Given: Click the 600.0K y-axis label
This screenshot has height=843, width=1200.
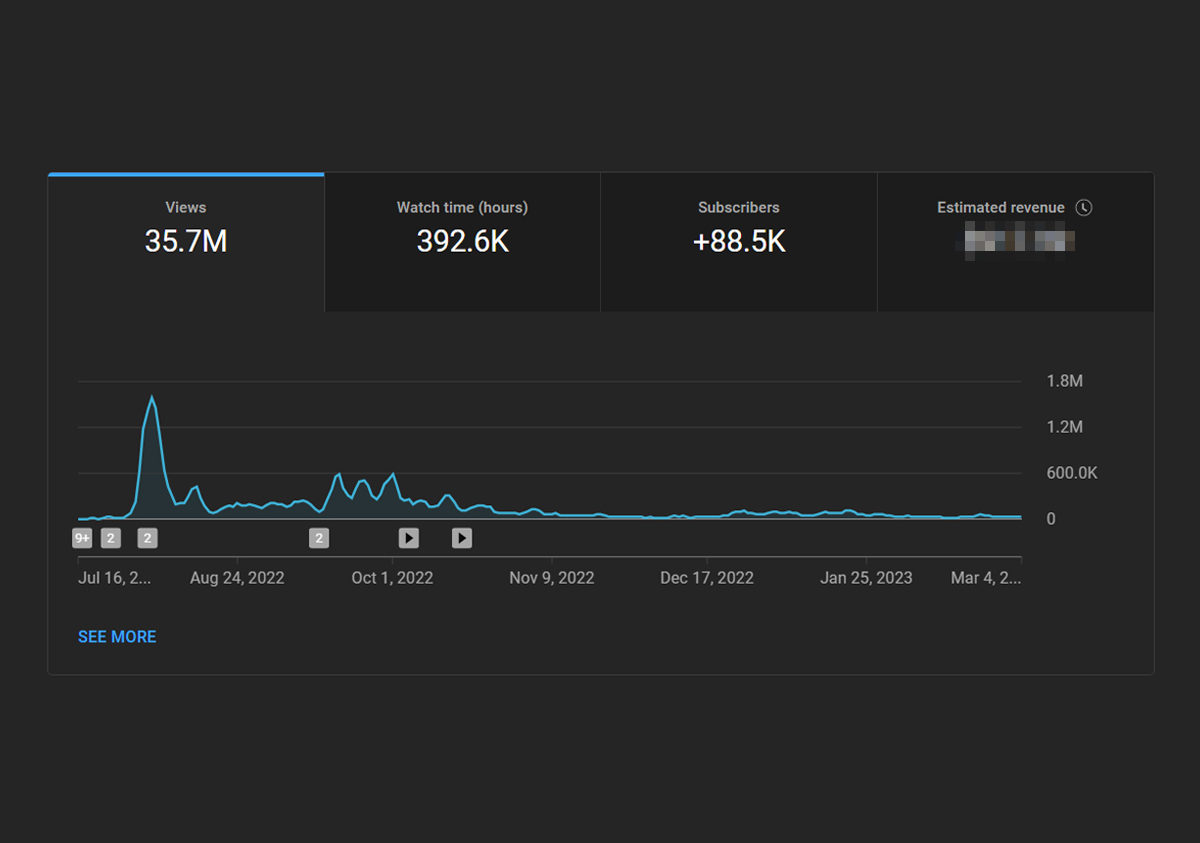Looking at the screenshot, I should coord(1072,473).
